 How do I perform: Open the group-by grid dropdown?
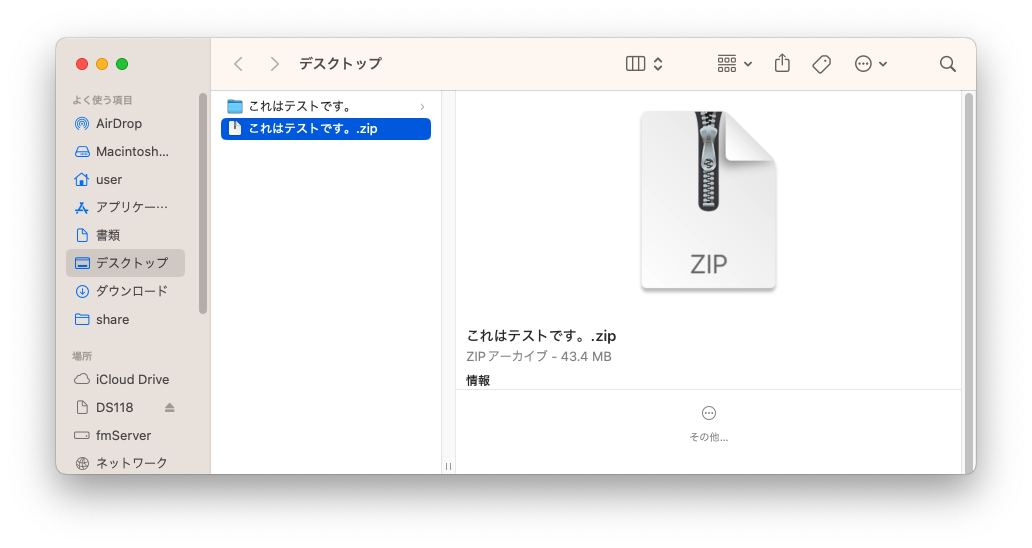tap(734, 64)
